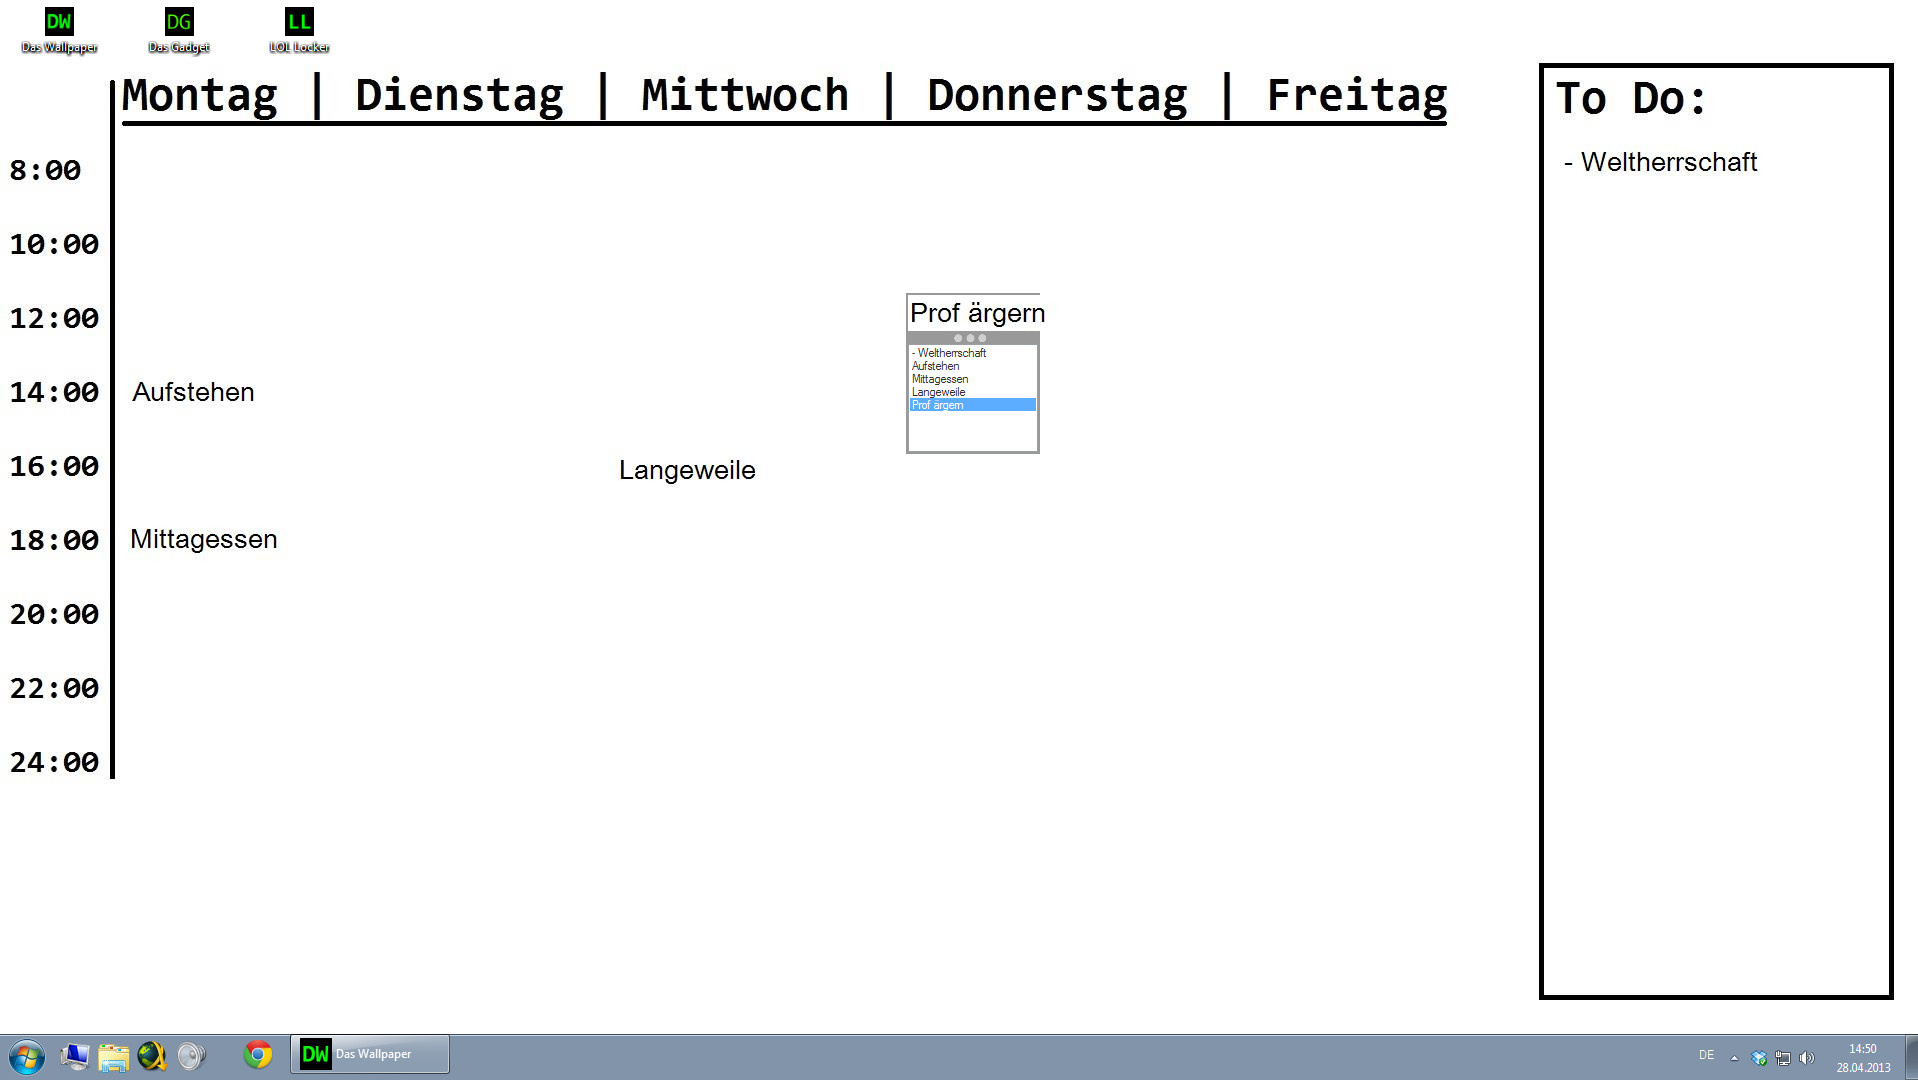1918x1080 pixels.
Task: Click the 'To Do:' heading
Action: [1631, 98]
